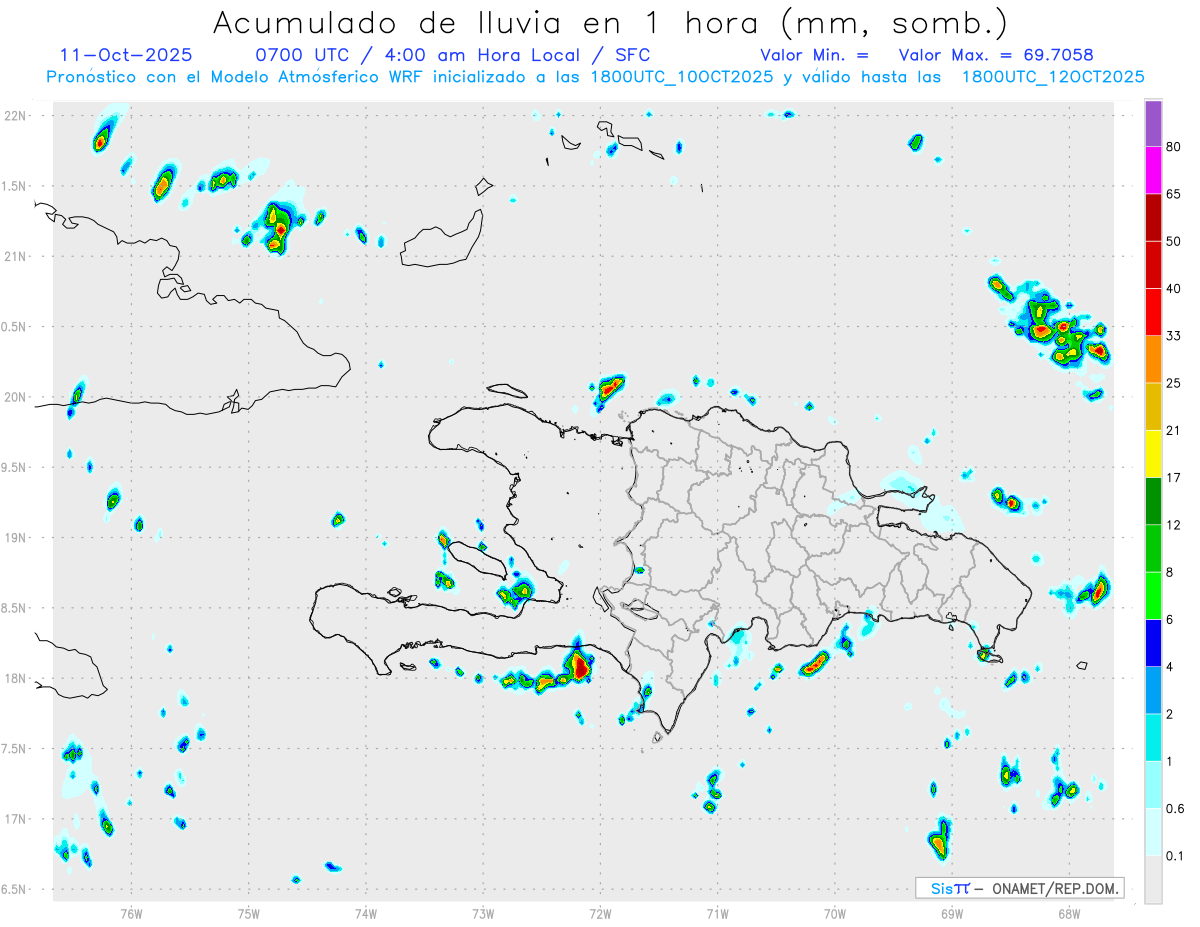Click the legend value '0.6'
This screenshot has height=927, width=1200.
point(1175,809)
